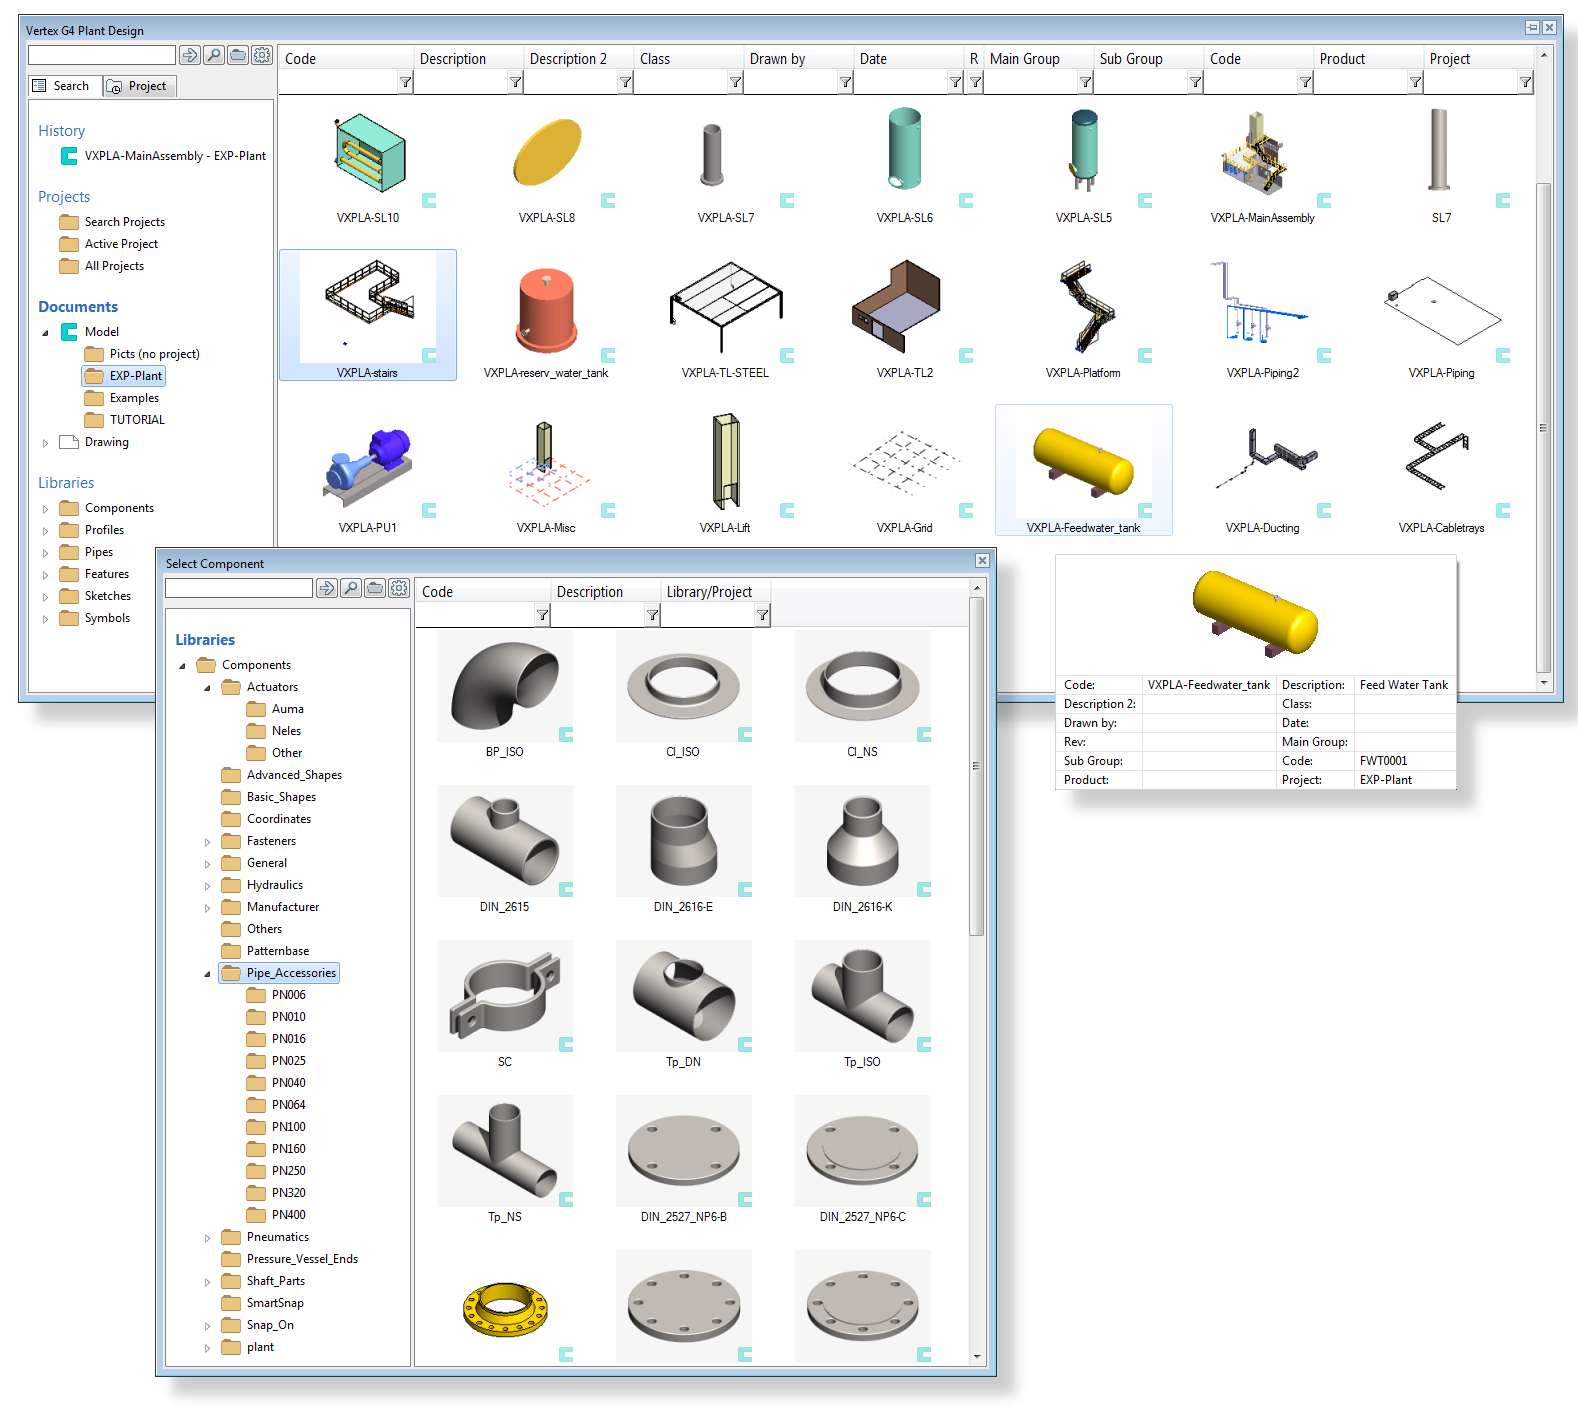Select the VXPLA-MainAssembly thumbnail
The width and height of the screenshot is (1578, 1412).
(x=1262, y=155)
